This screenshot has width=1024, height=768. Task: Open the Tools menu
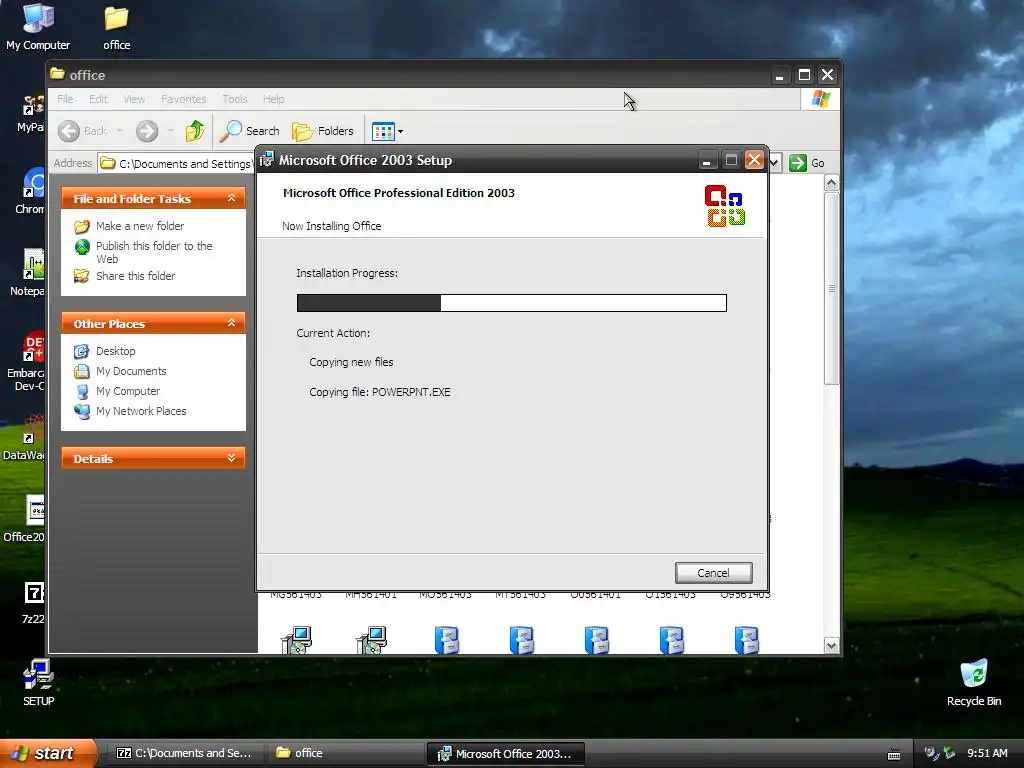(235, 99)
